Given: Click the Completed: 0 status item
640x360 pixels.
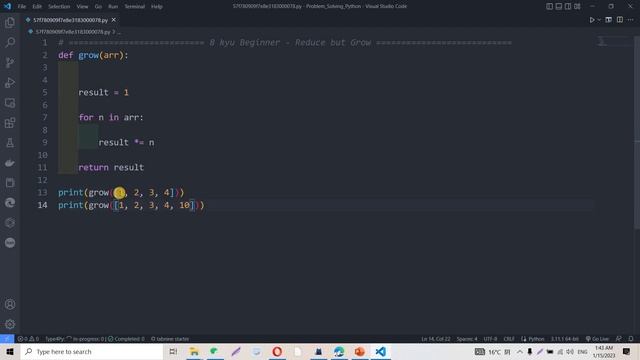Looking at the screenshot, I should pos(127,339).
